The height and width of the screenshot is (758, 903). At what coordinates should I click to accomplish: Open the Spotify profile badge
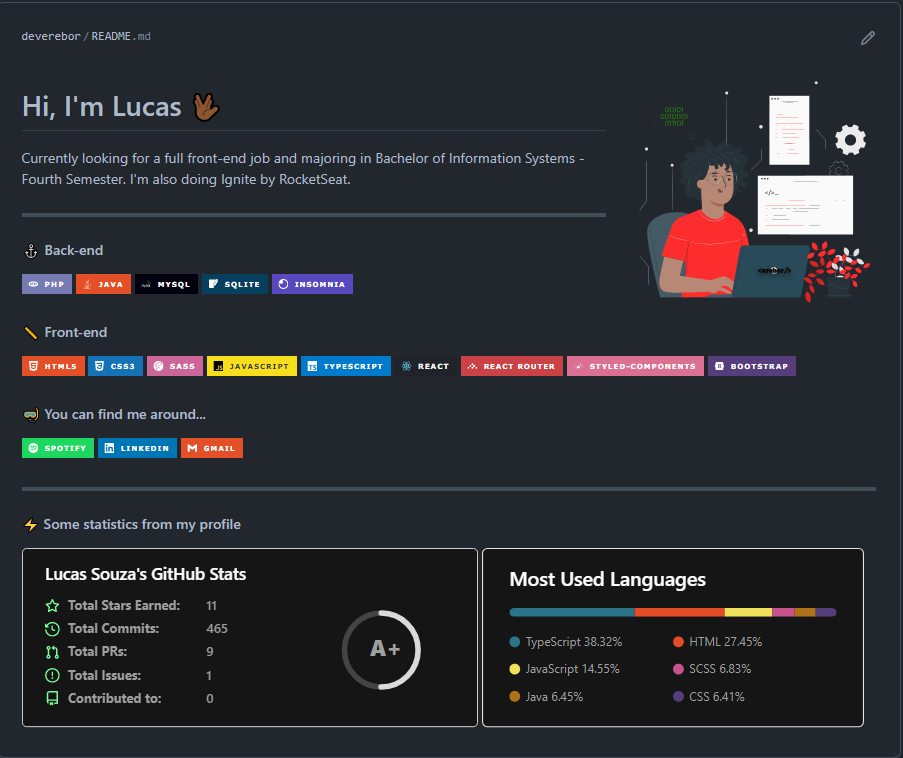pyautogui.click(x=58, y=448)
